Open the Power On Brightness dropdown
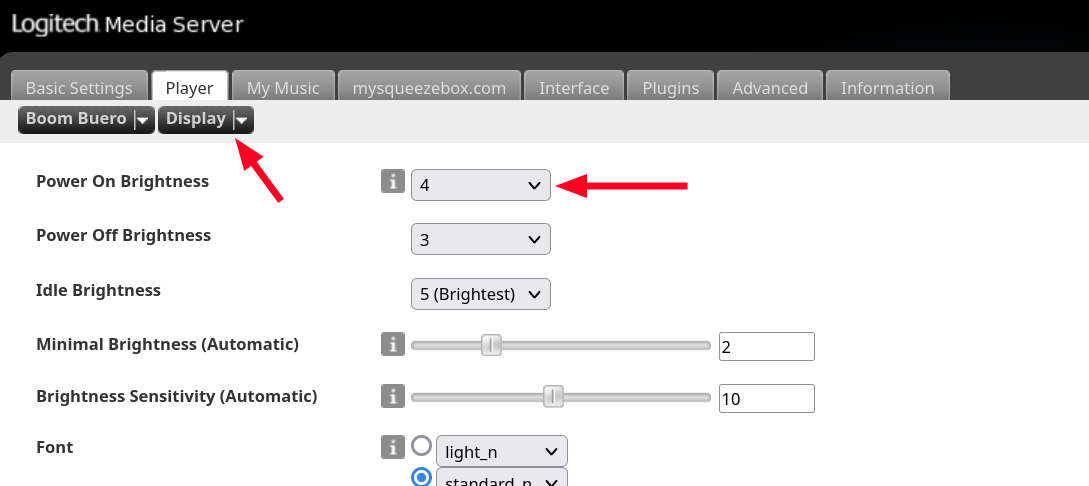 (480, 184)
